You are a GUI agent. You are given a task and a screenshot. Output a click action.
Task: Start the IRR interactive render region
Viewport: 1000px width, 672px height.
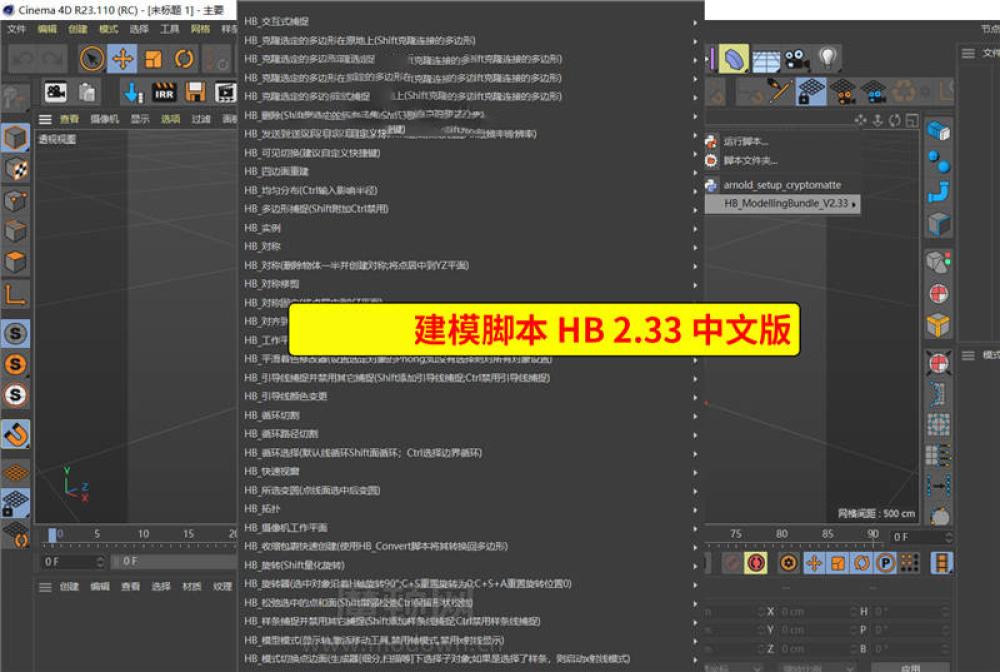coord(164,93)
